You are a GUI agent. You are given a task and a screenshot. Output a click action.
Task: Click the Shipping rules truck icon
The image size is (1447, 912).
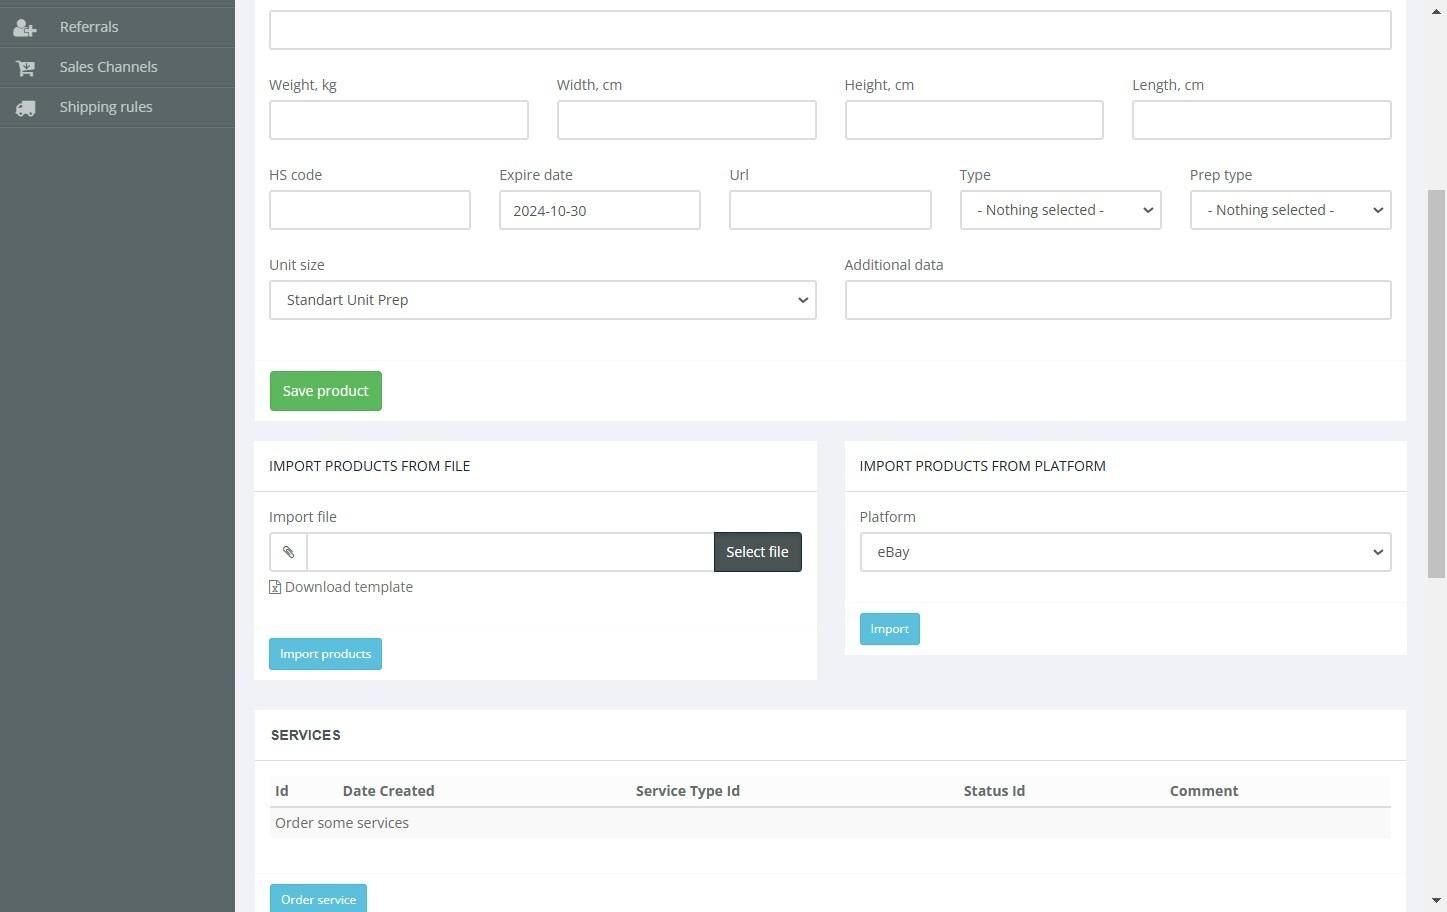25,108
